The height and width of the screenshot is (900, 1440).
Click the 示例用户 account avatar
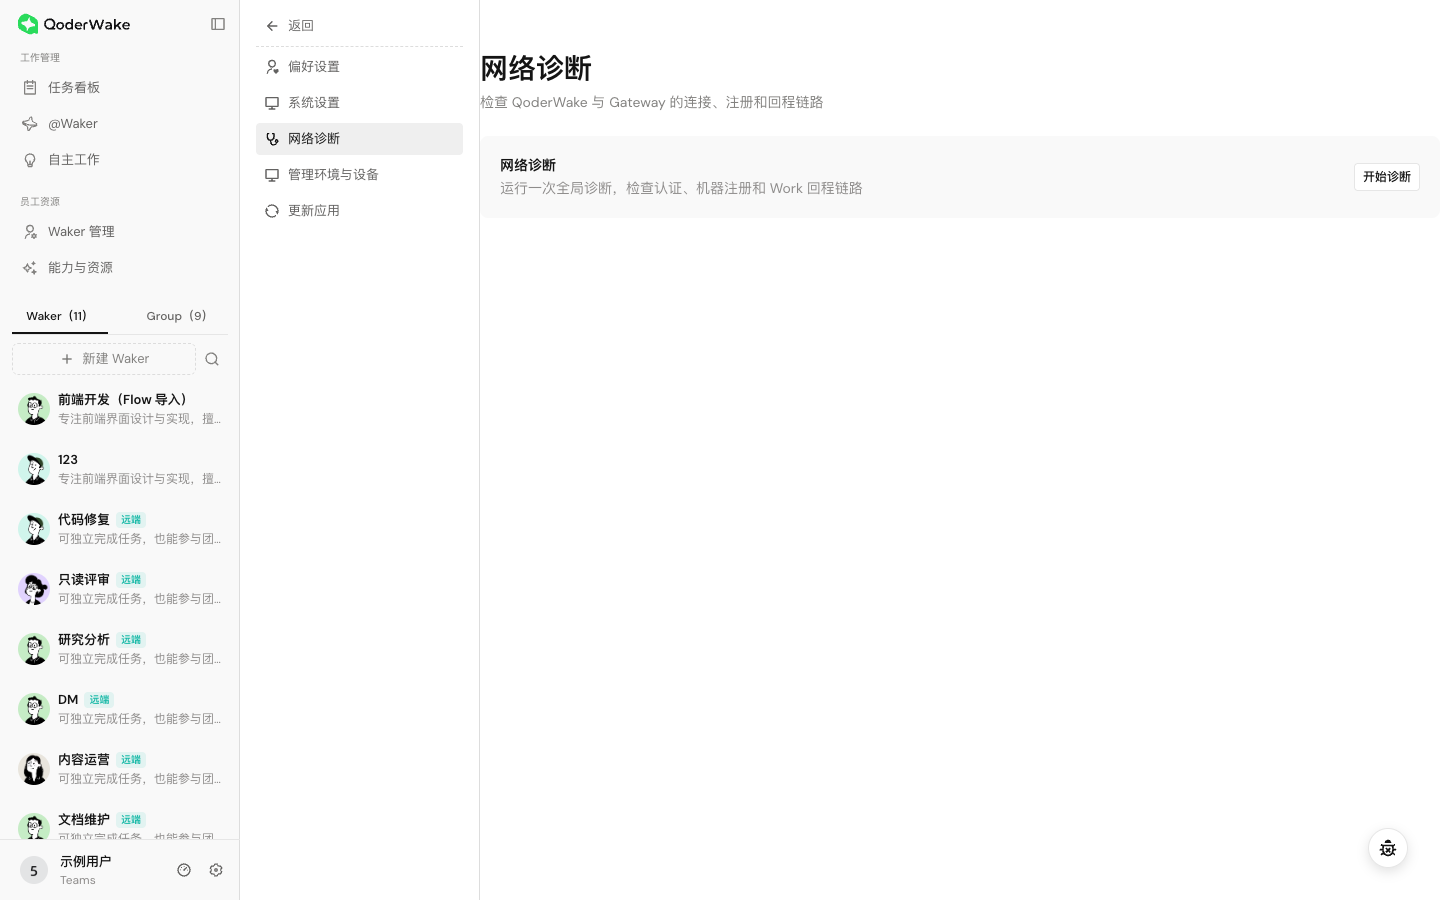[x=34, y=871]
